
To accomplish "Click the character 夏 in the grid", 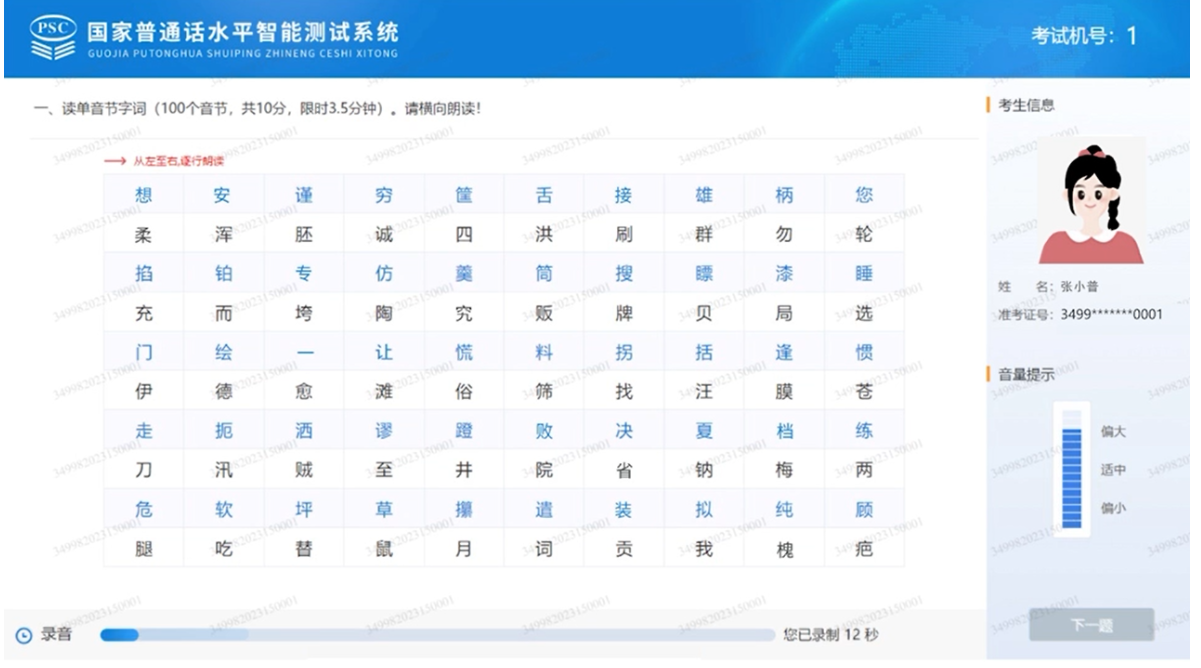I will pos(704,431).
